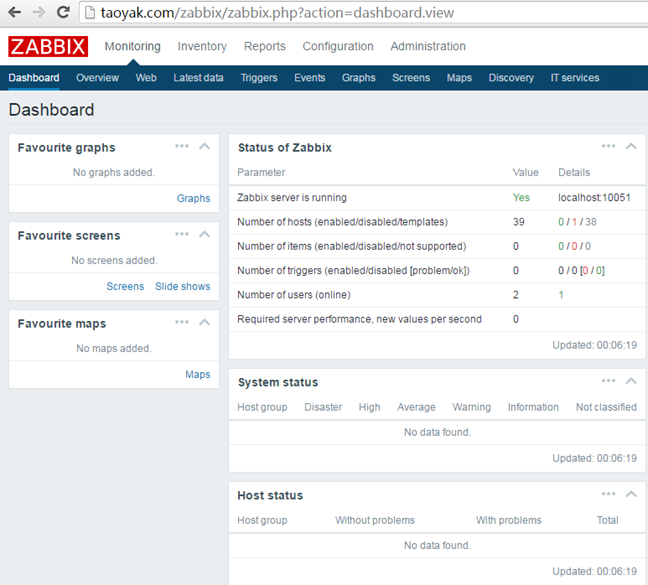Image resolution: width=648 pixels, height=585 pixels.
Task: Click 'No graphs added.' text
Action: pos(114,173)
